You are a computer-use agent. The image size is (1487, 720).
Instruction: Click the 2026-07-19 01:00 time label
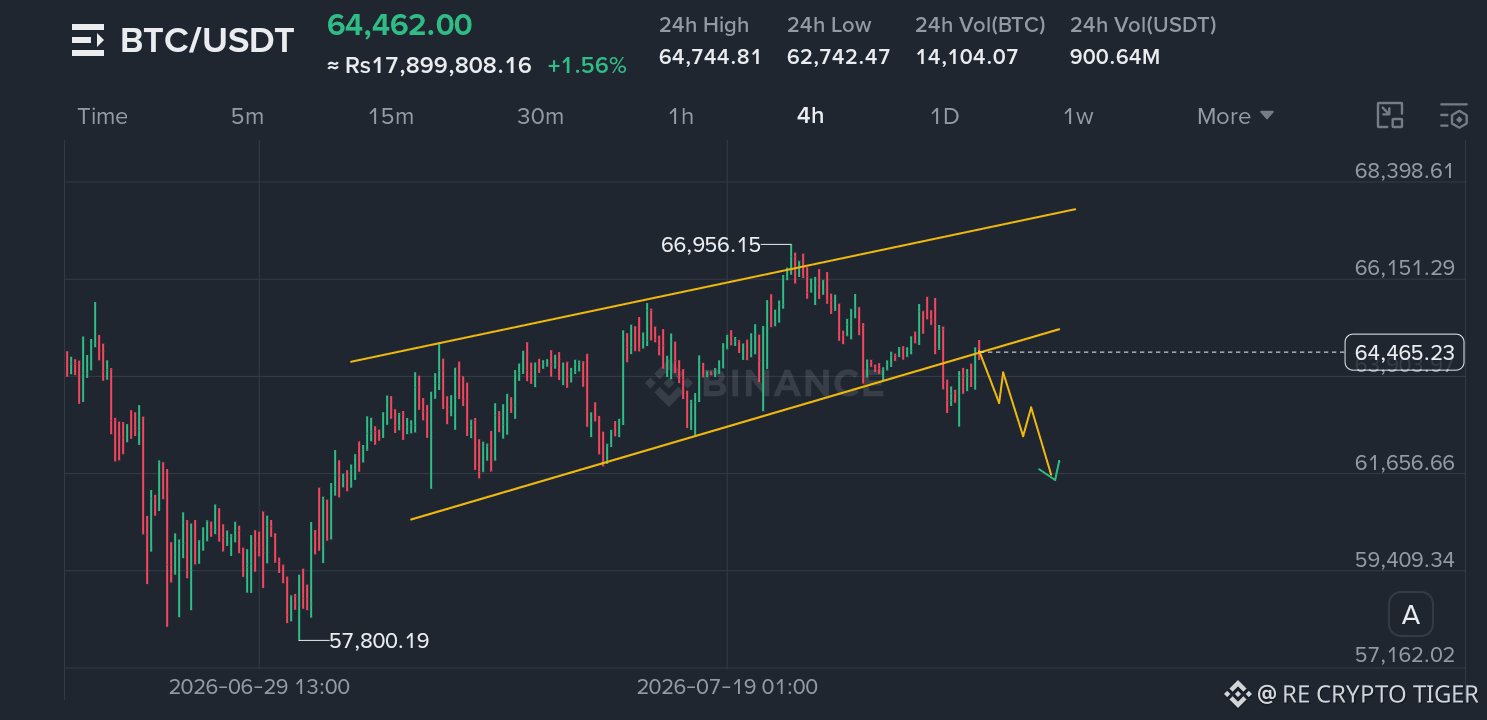tap(727, 687)
